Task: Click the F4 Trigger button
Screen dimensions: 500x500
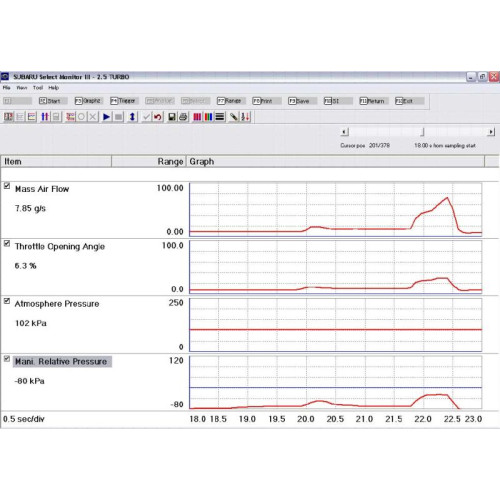Action: [x=124, y=101]
